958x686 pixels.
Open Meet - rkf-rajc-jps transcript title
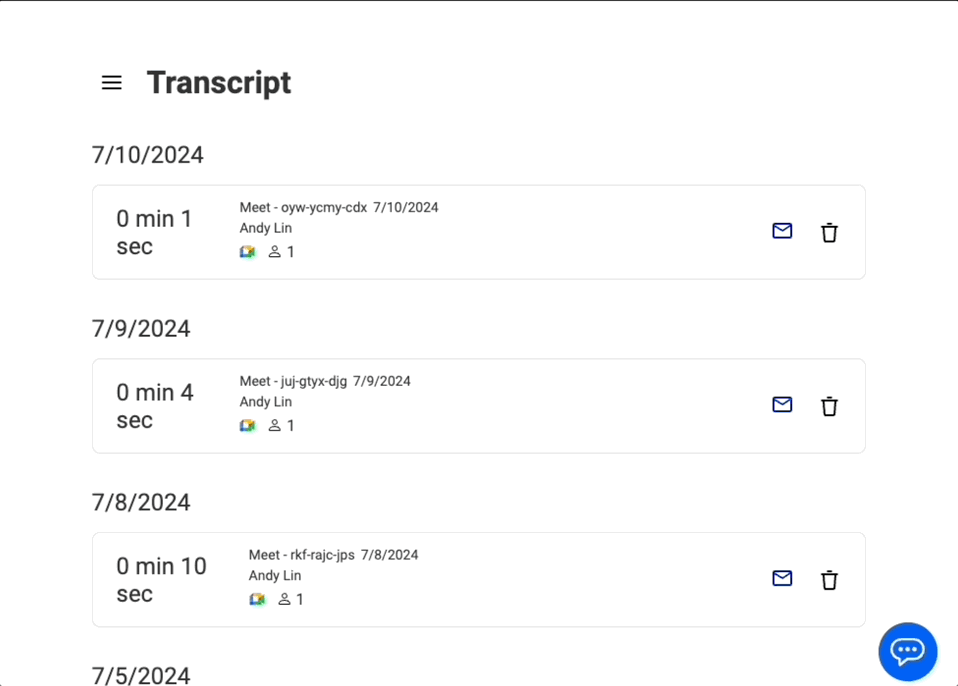[302, 555]
